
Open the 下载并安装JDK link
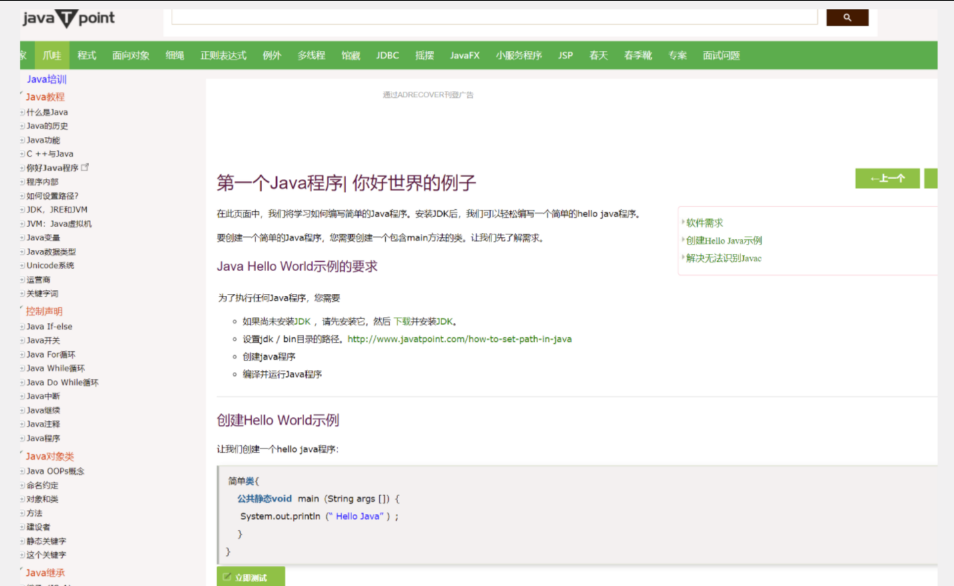click(423, 321)
